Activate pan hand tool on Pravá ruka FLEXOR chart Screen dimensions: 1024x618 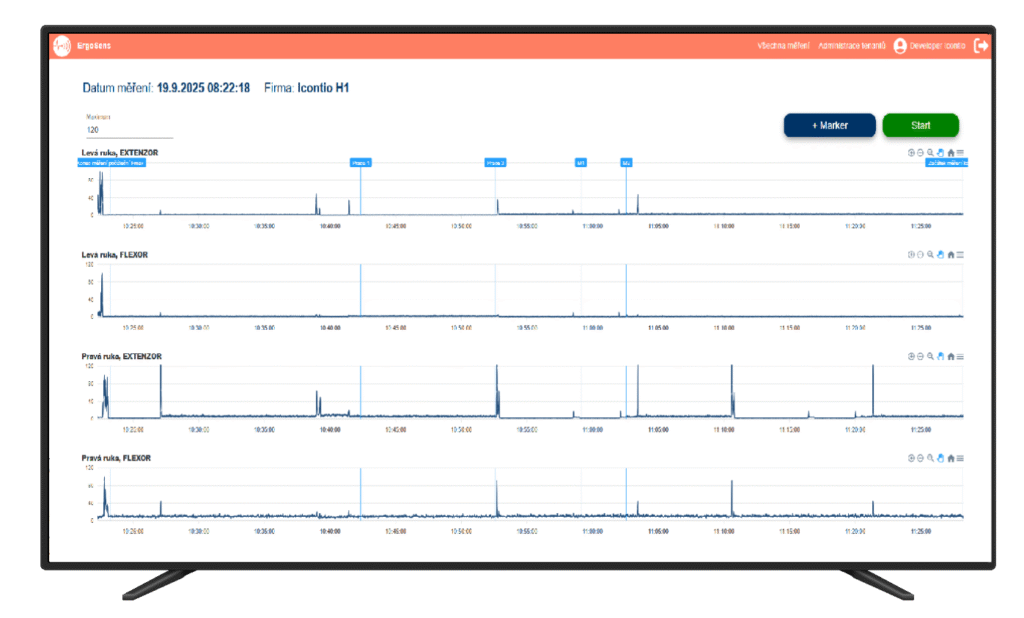(x=940, y=458)
